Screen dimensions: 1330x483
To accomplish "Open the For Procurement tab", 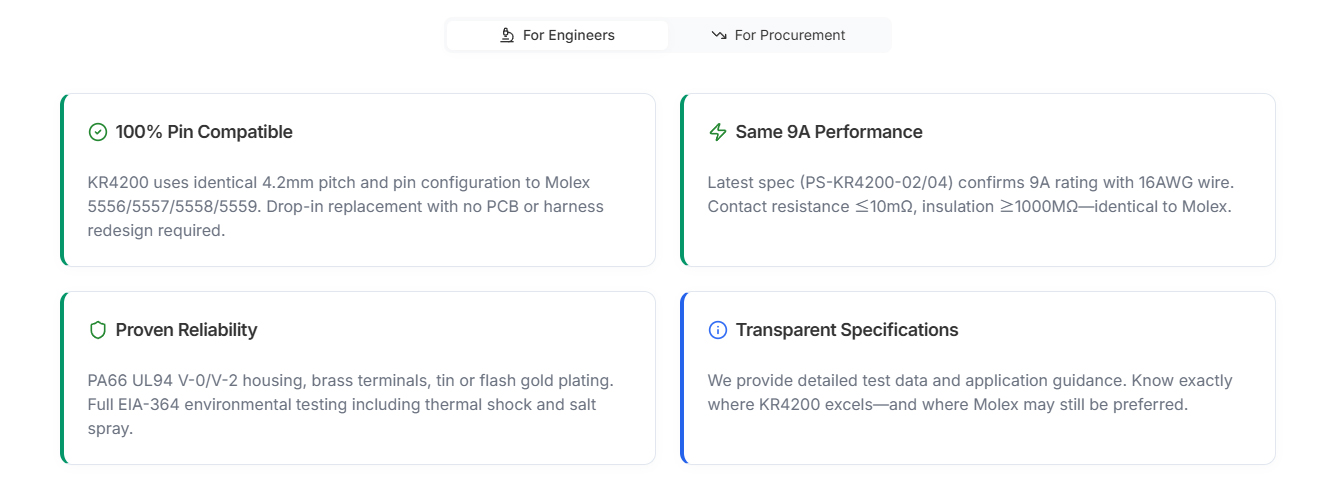I will click(778, 35).
